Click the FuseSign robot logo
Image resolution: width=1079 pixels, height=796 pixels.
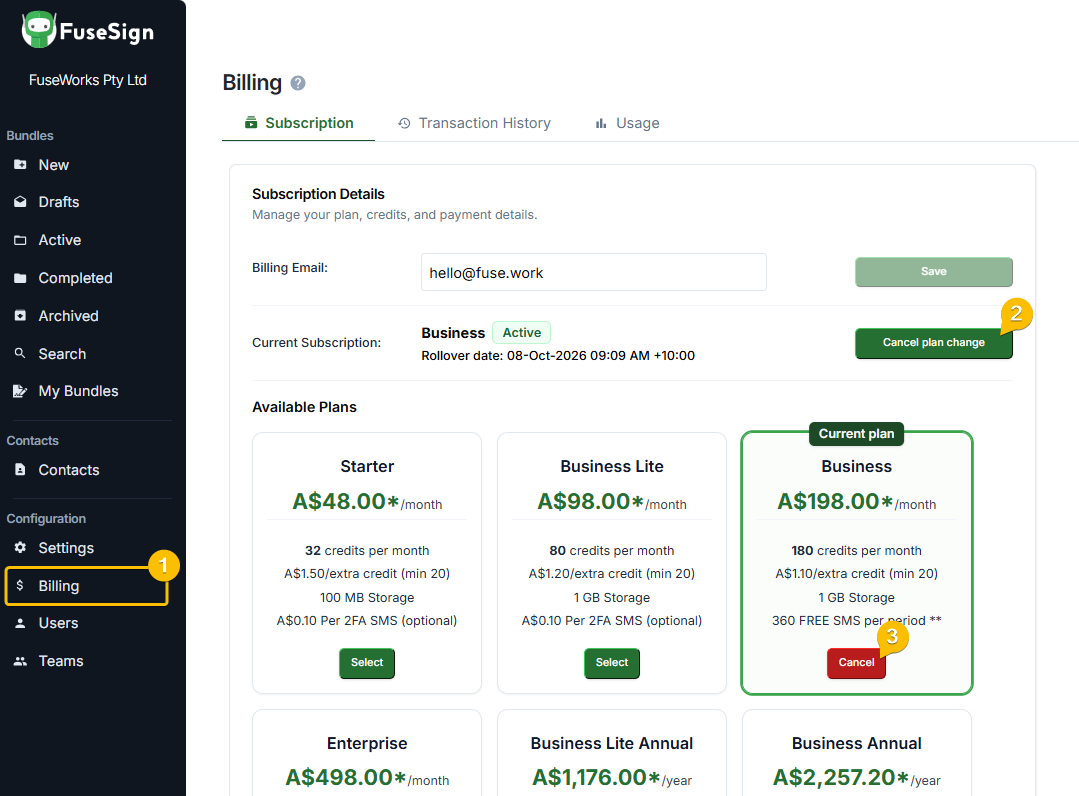click(x=39, y=30)
